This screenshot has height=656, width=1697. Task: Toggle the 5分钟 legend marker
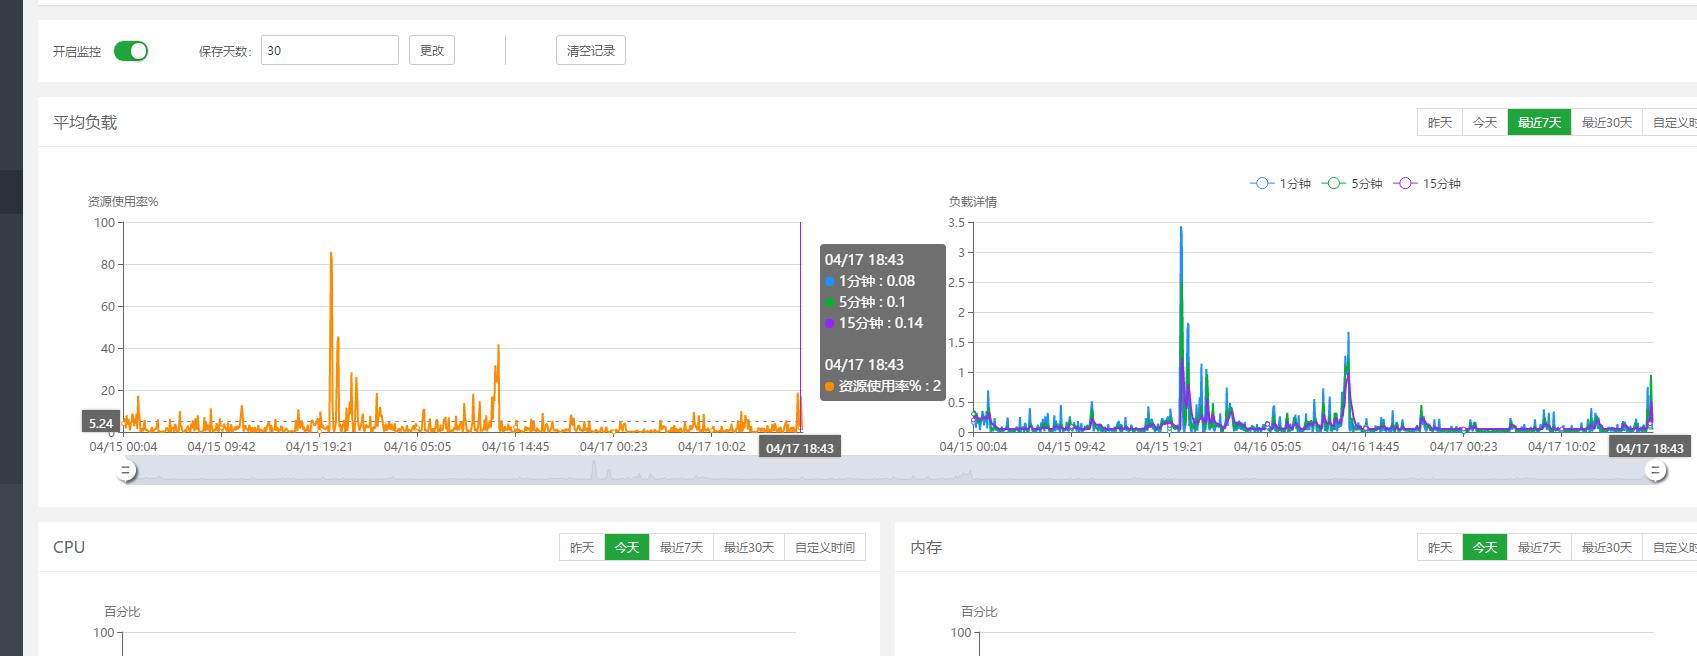click(x=1333, y=184)
